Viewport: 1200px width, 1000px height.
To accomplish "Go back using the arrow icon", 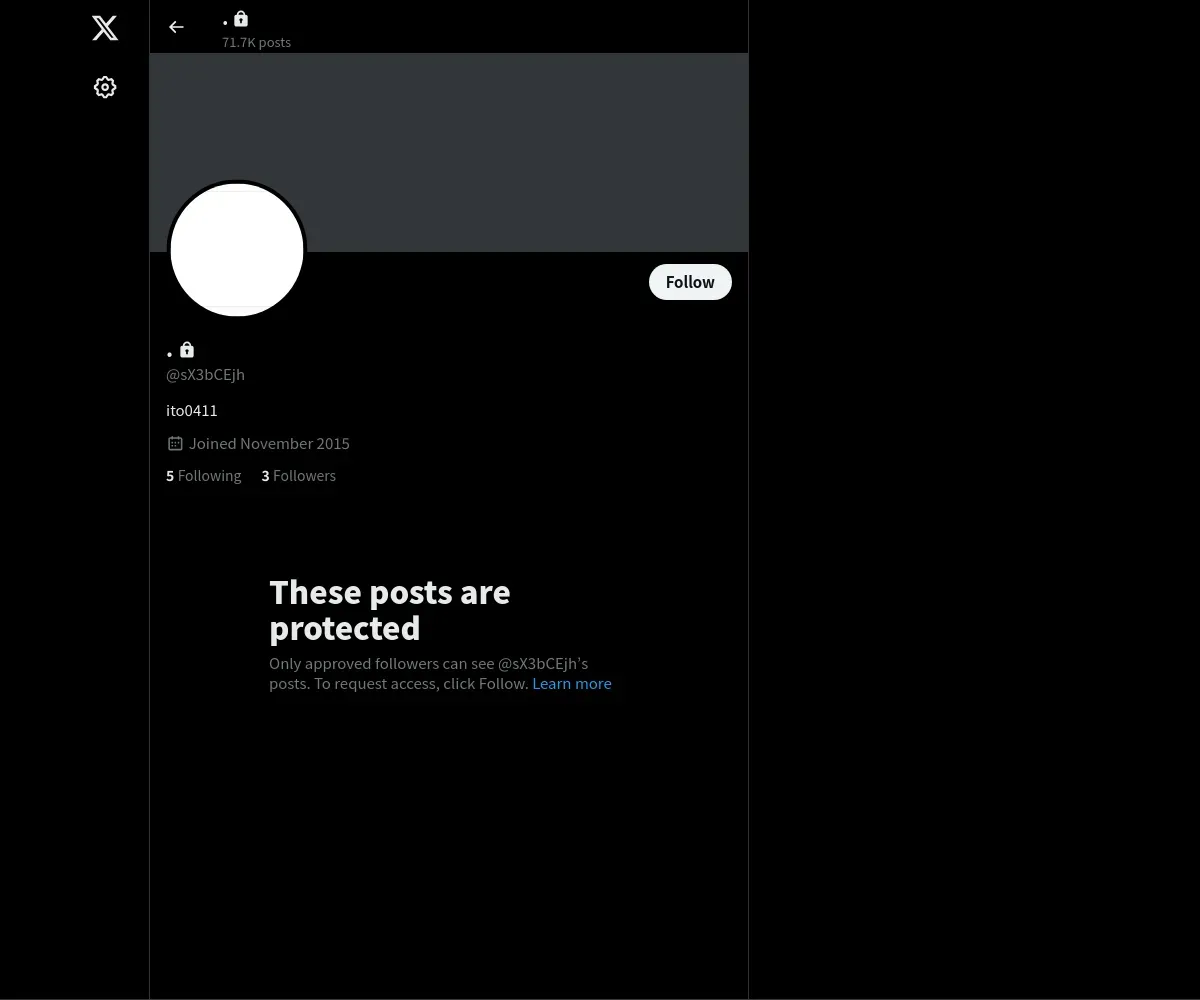I will tap(176, 27).
